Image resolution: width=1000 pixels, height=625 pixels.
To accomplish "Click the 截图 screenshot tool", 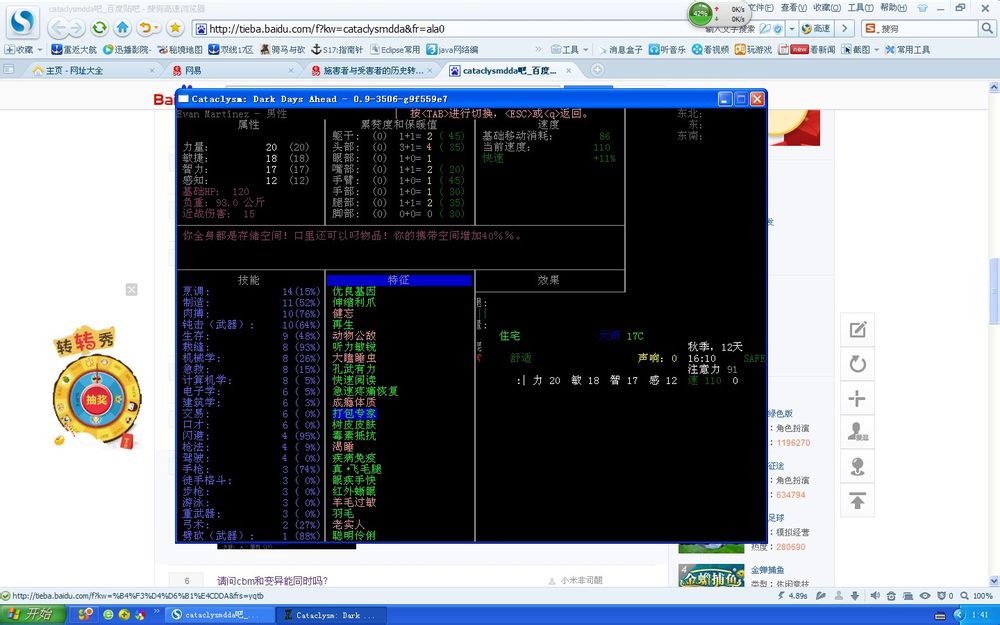I will tap(856, 49).
